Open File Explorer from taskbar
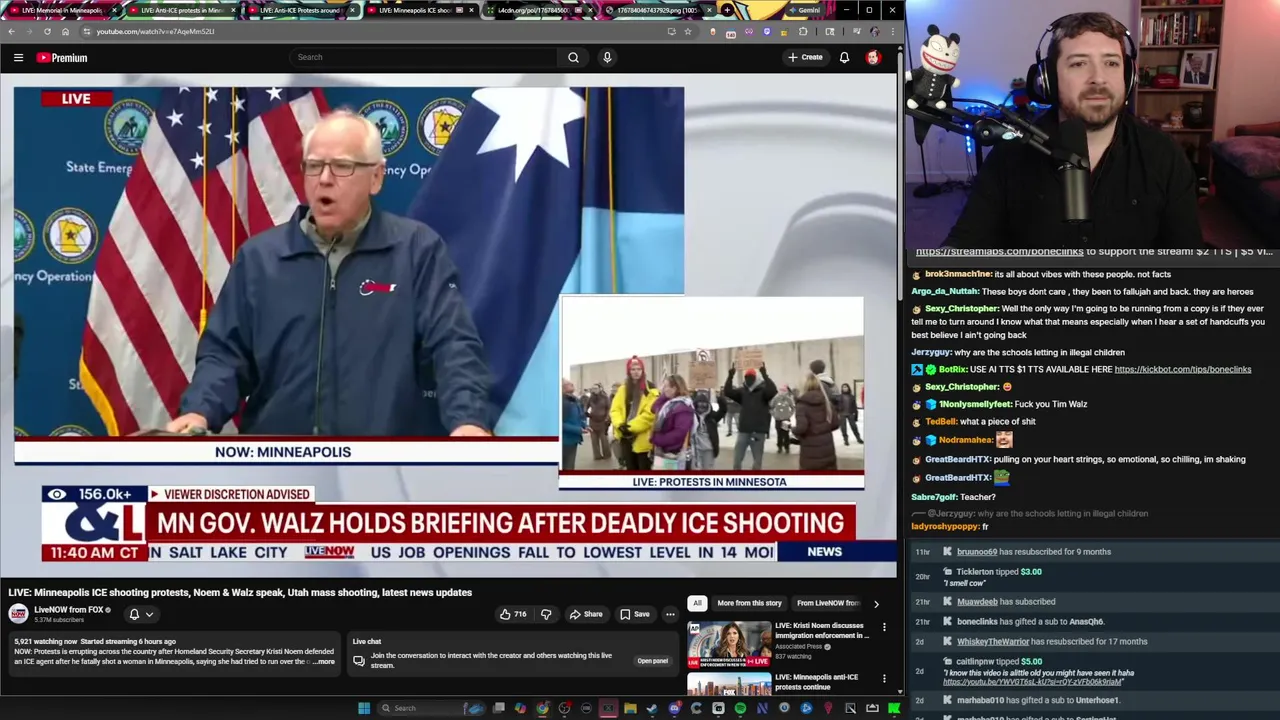1280x720 pixels. [630, 708]
